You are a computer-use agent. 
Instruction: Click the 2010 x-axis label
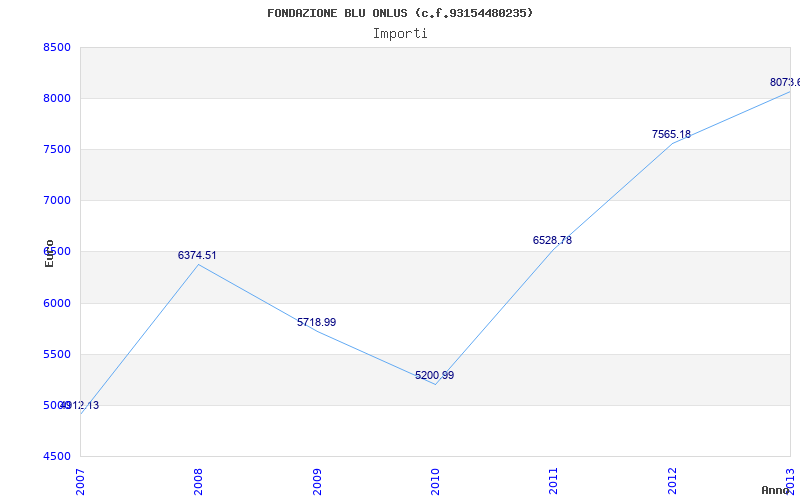[435, 481]
